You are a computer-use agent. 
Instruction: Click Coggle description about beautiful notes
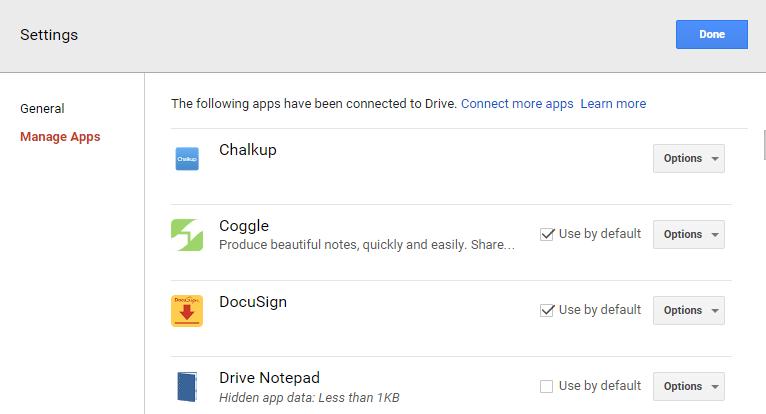pos(367,245)
